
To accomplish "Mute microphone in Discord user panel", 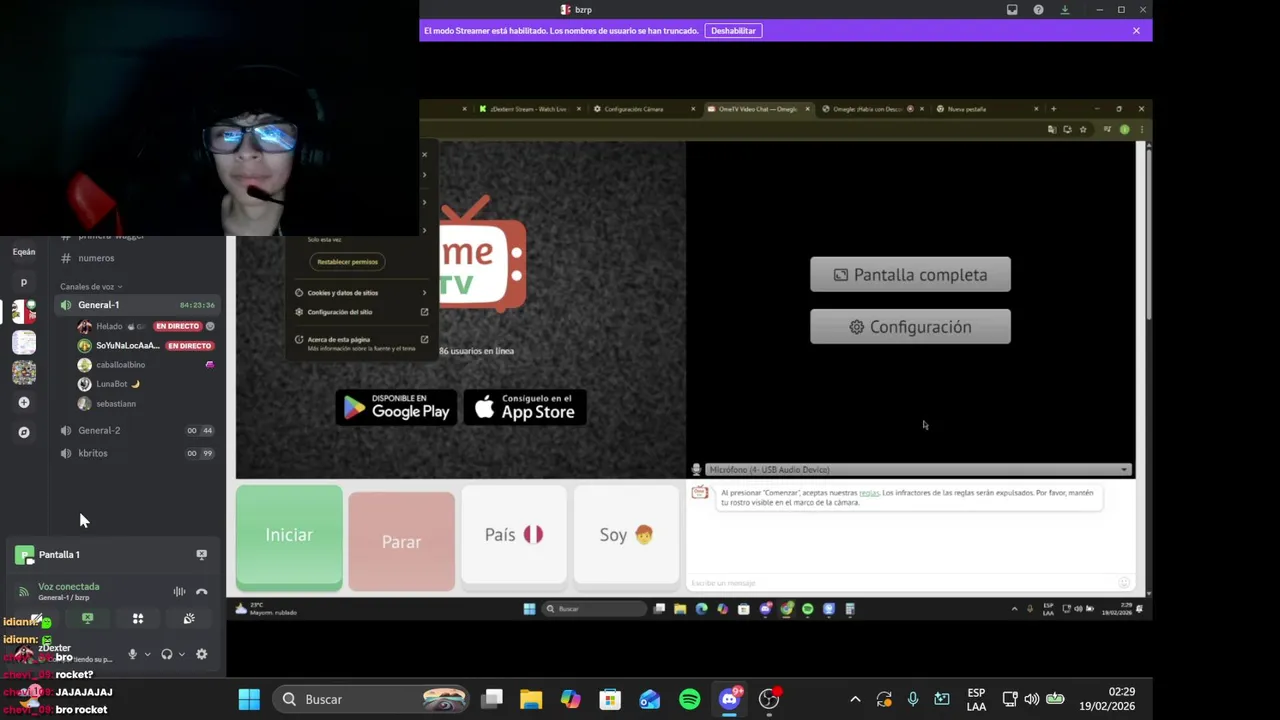I will point(132,654).
